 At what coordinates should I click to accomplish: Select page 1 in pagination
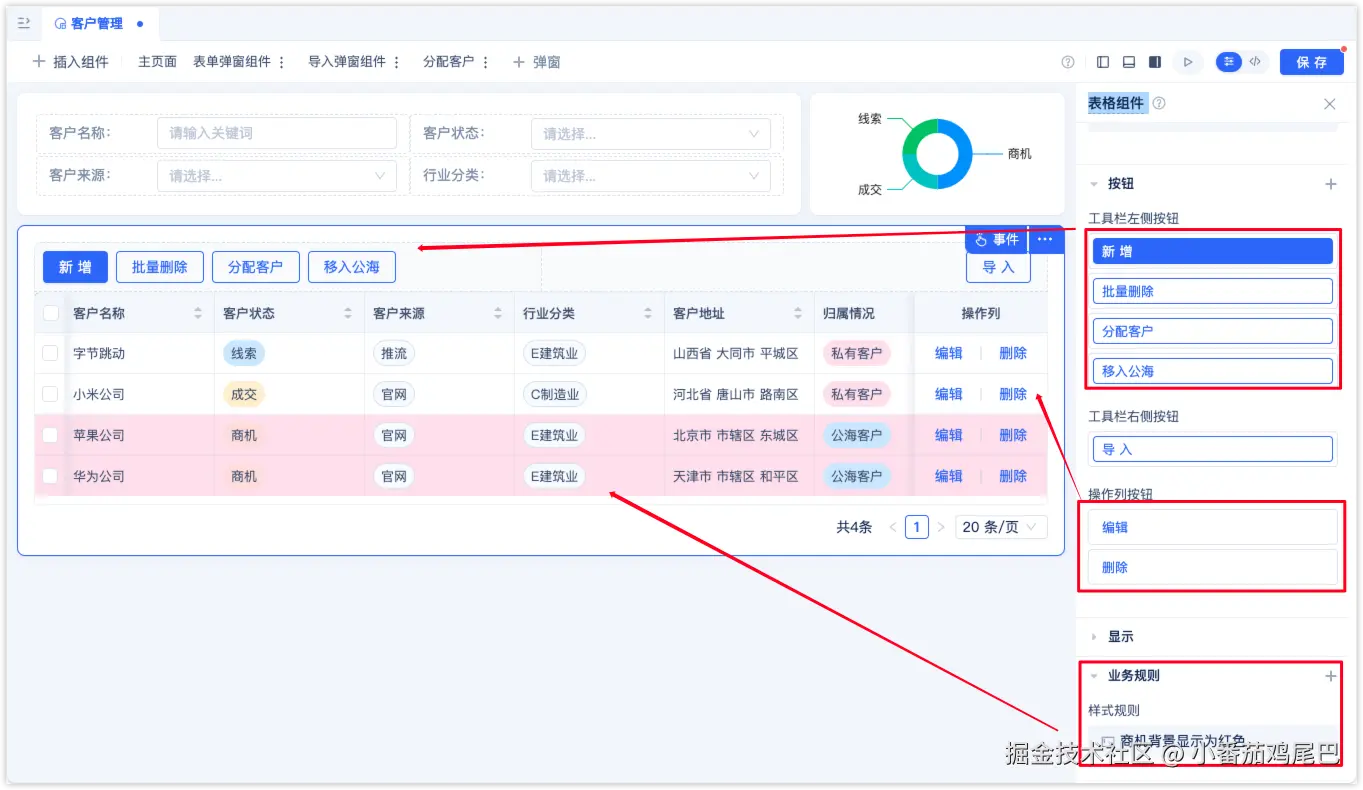click(x=917, y=527)
